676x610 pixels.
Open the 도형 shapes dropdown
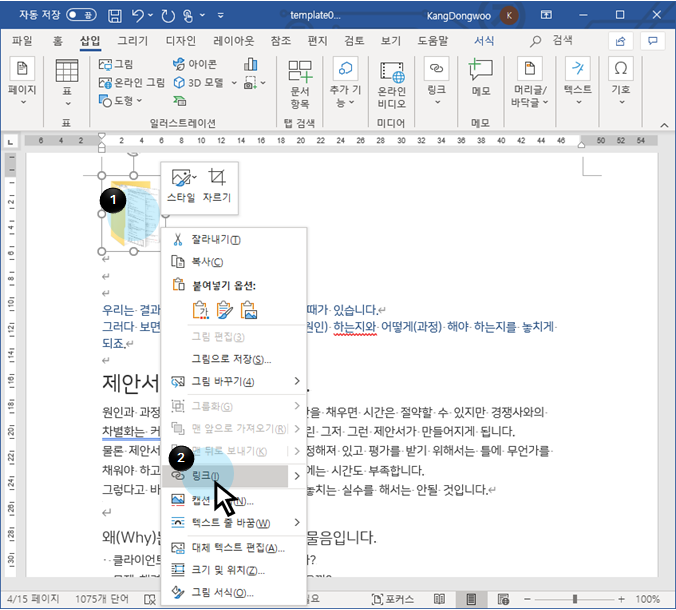tap(120, 100)
